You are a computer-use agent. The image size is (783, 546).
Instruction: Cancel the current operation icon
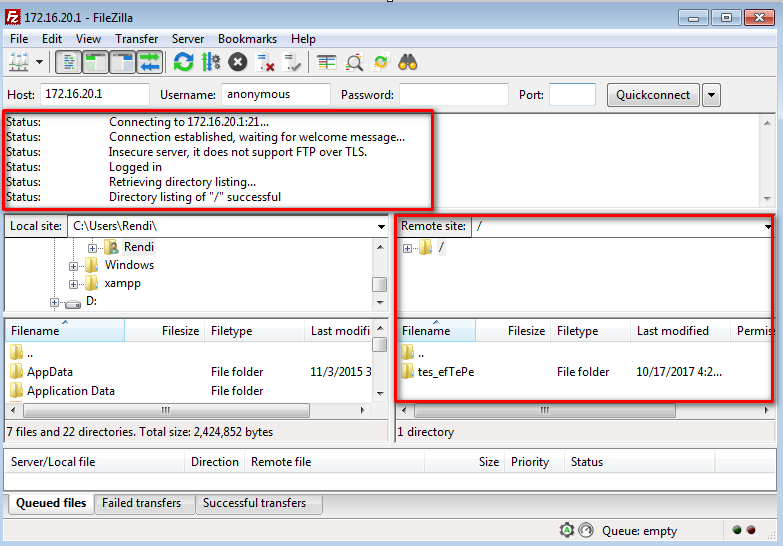(238, 62)
